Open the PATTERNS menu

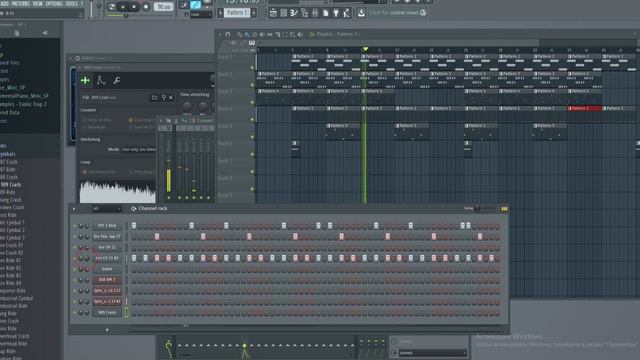pos(20,4)
